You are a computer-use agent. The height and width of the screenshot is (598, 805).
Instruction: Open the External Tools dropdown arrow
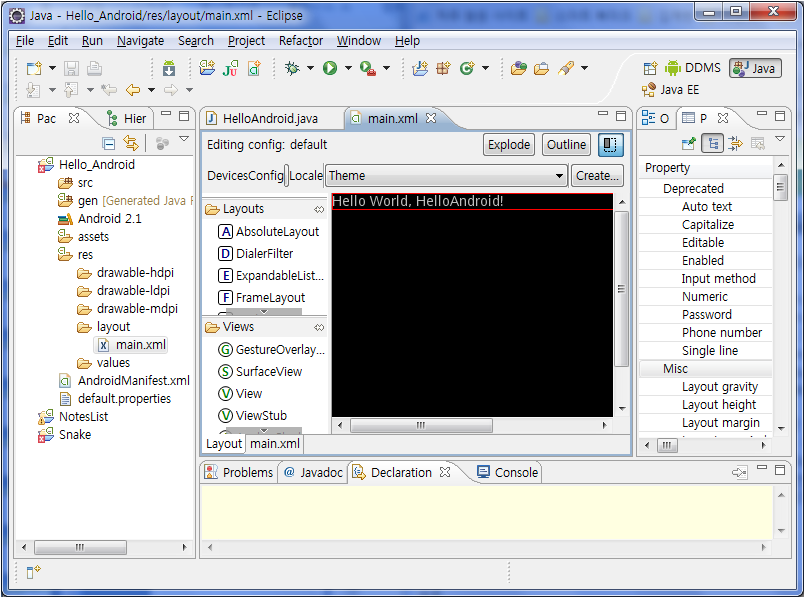point(387,68)
